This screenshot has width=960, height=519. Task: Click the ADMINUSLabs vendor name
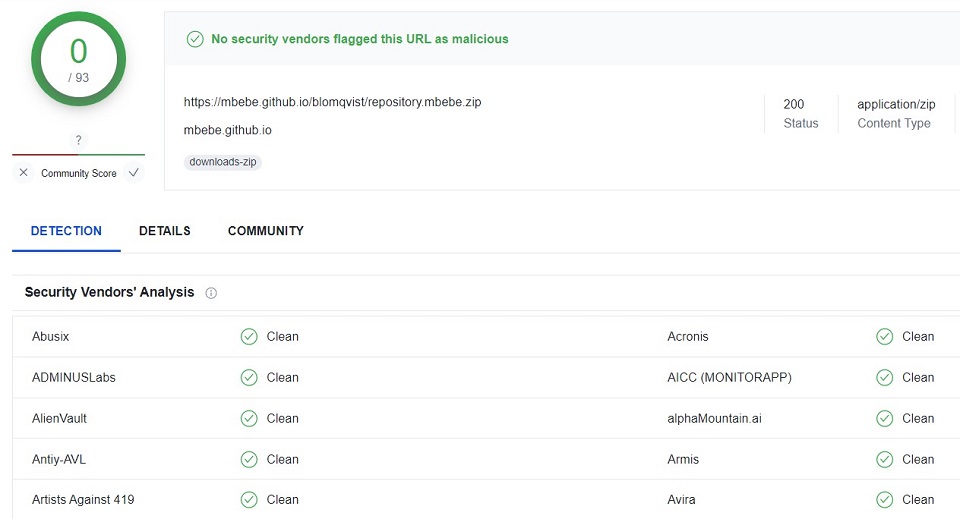point(73,378)
